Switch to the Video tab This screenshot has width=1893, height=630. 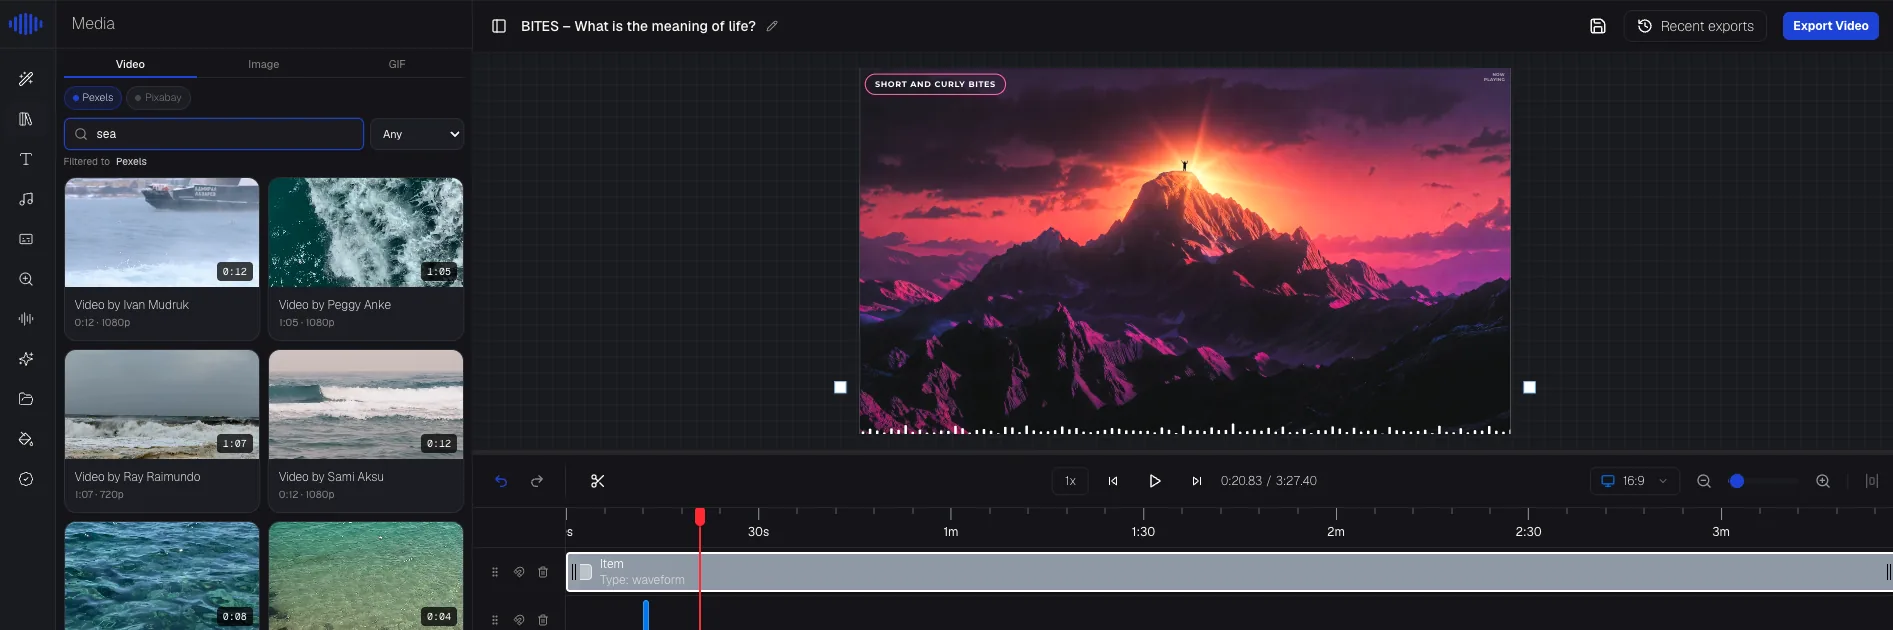pyautogui.click(x=130, y=64)
